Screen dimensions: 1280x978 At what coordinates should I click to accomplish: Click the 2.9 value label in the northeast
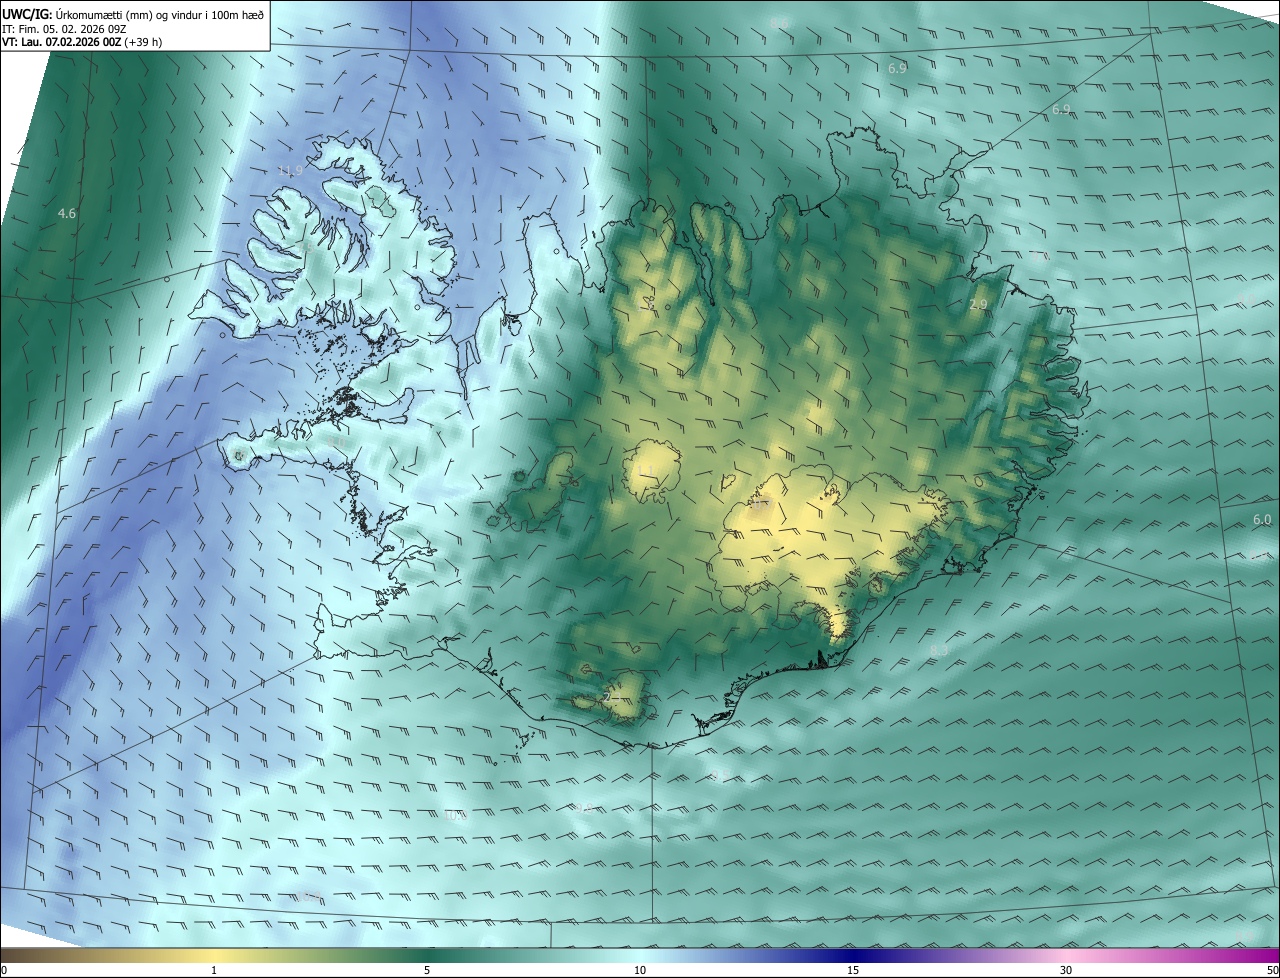click(x=978, y=304)
